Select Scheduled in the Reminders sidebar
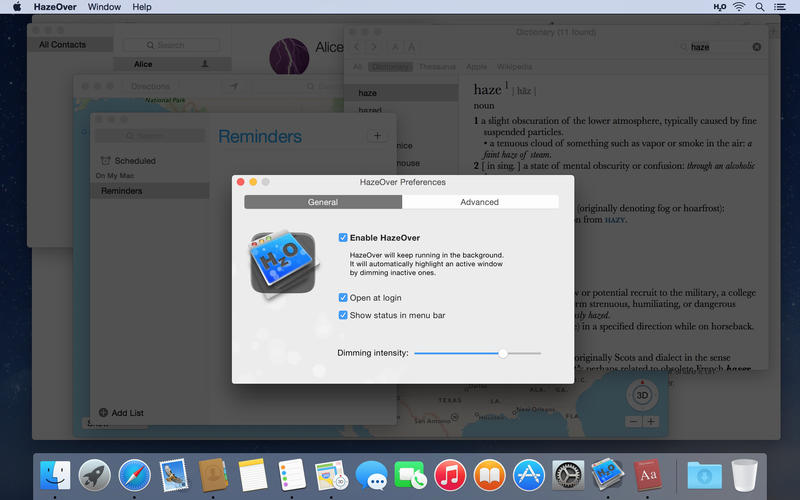Viewport: 800px width, 500px height. coord(135,160)
